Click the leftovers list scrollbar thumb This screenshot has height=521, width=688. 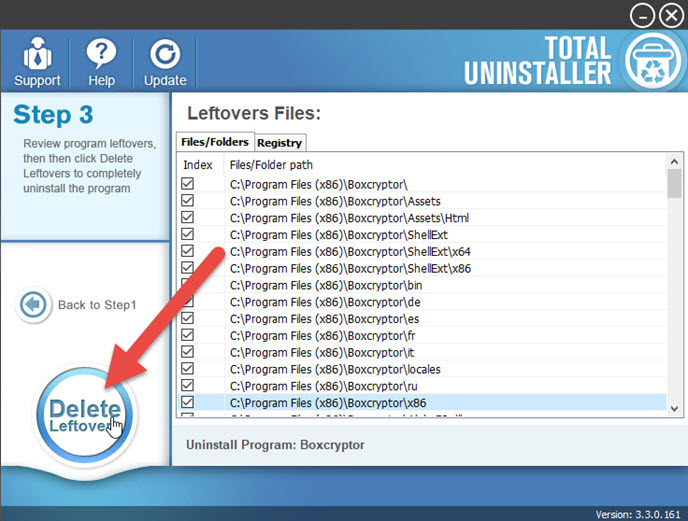click(x=674, y=183)
